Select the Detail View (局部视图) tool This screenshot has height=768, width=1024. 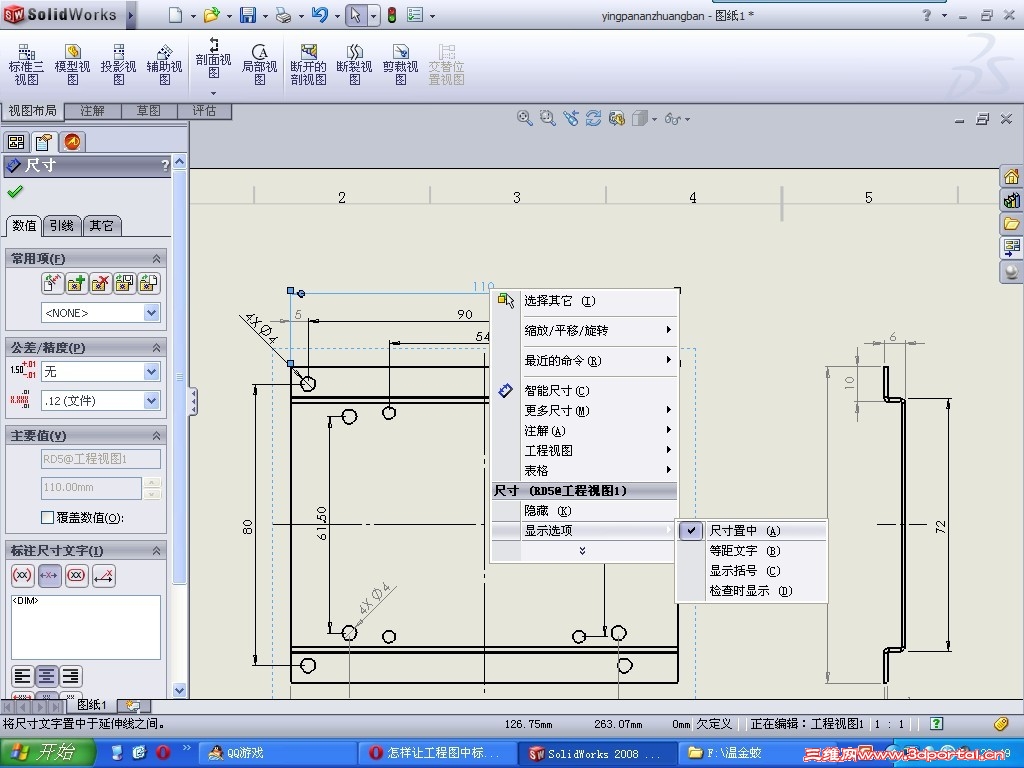(259, 65)
